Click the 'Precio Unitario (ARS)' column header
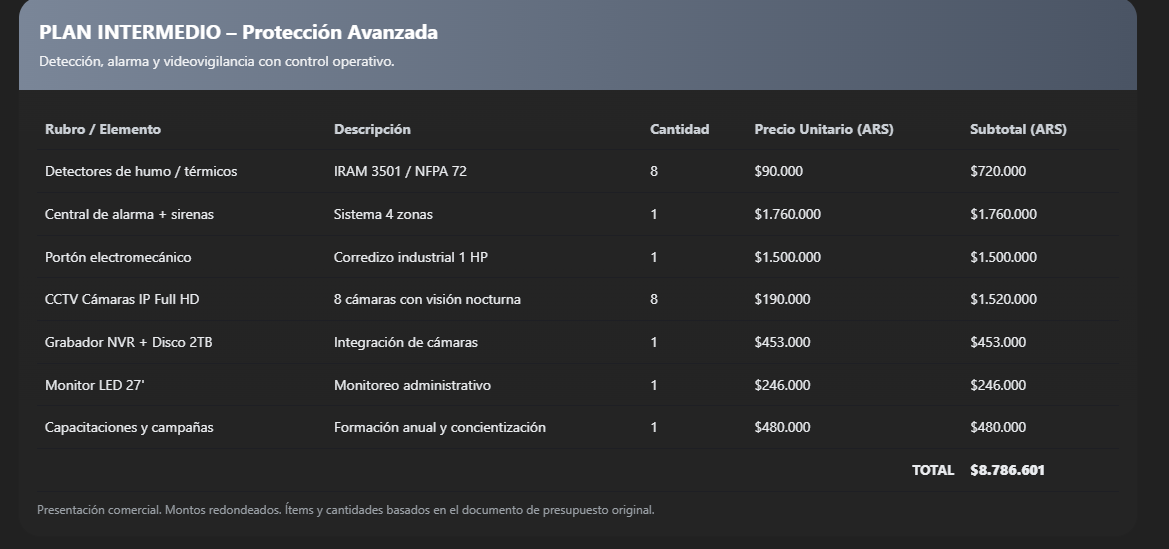The height and width of the screenshot is (549, 1169). 823,129
